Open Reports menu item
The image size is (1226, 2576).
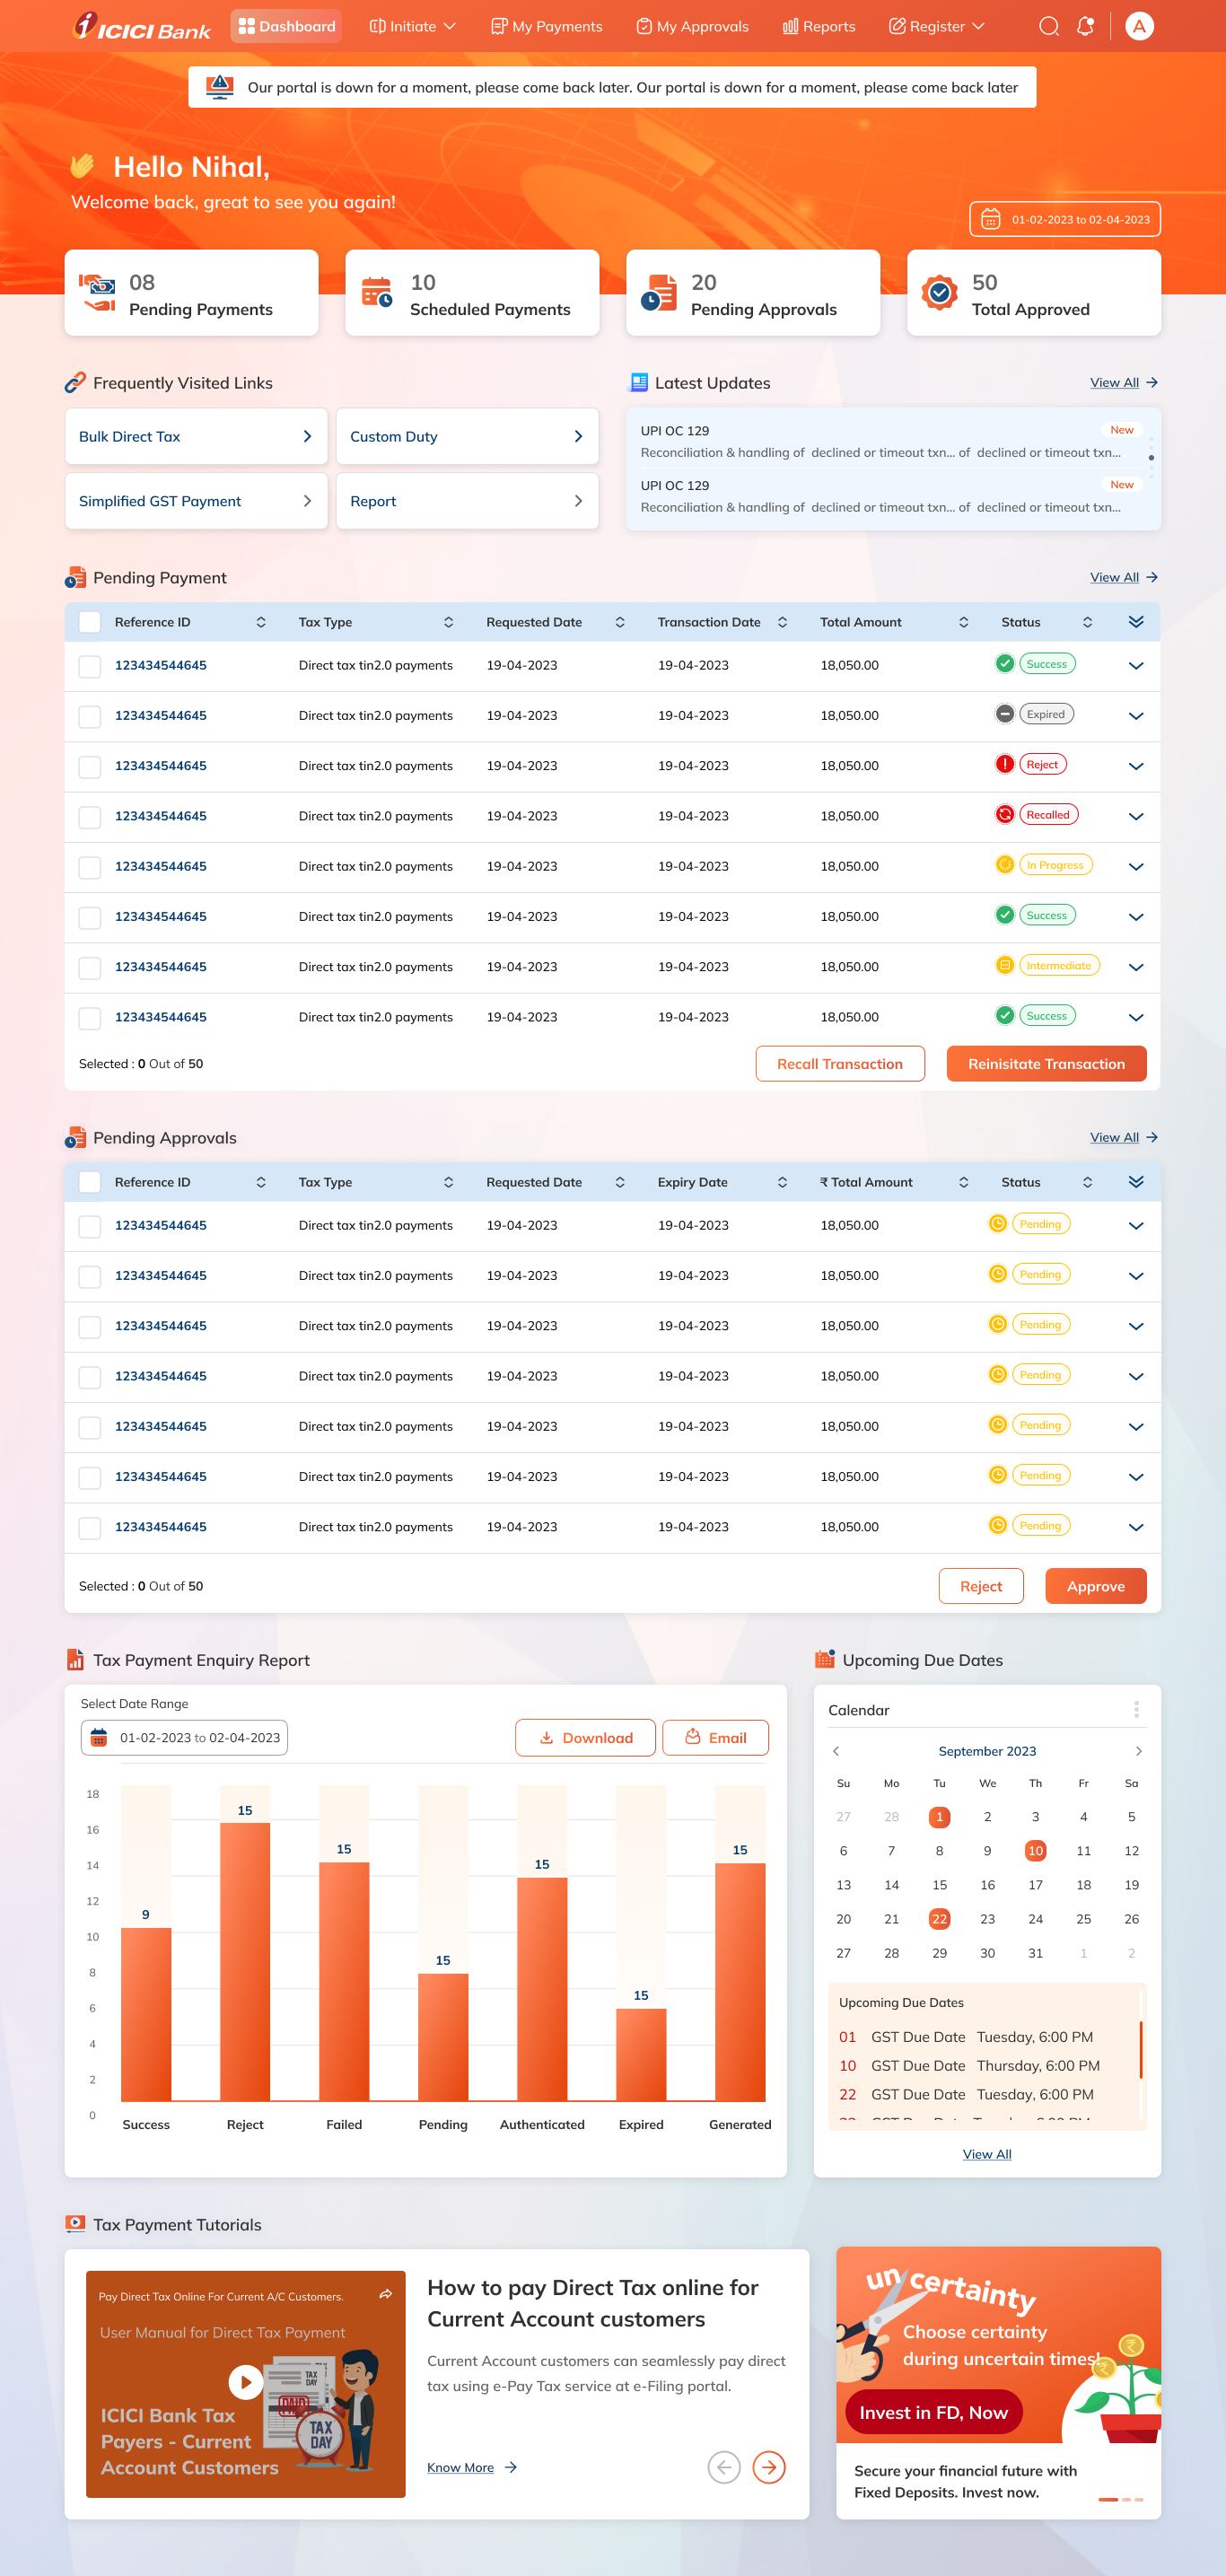tap(818, 26)
